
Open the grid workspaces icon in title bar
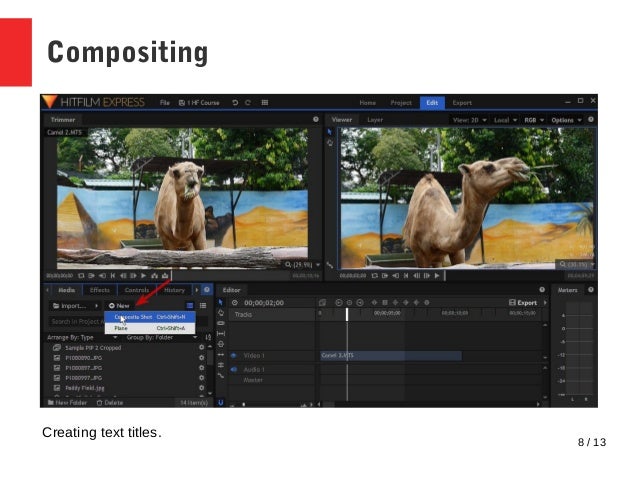point(264,103)
